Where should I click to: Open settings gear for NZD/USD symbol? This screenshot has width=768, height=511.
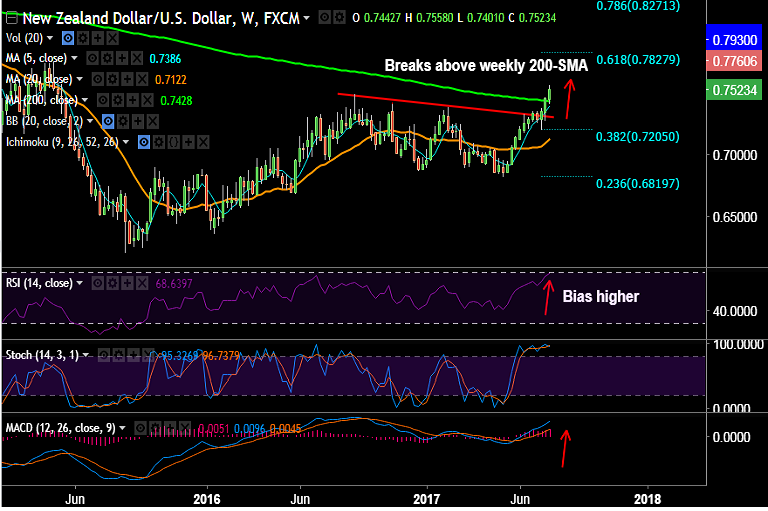click(x=339, y=18)
